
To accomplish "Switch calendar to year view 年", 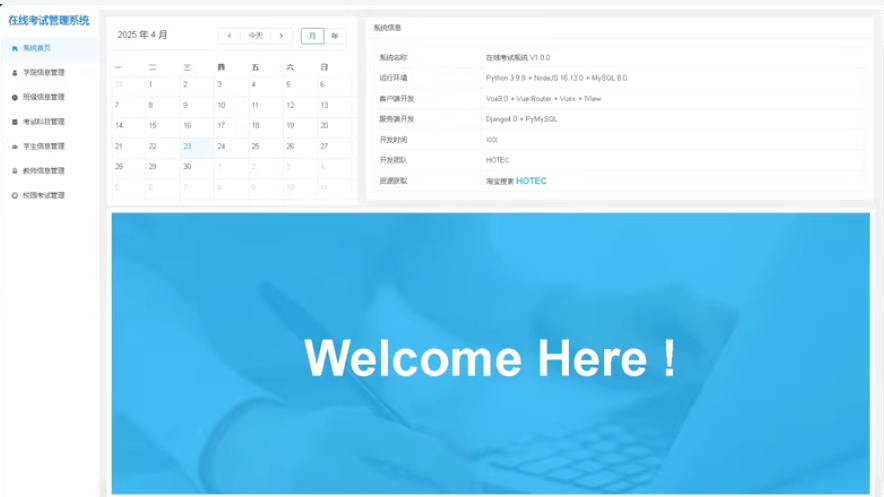I will tap(334, 36).
